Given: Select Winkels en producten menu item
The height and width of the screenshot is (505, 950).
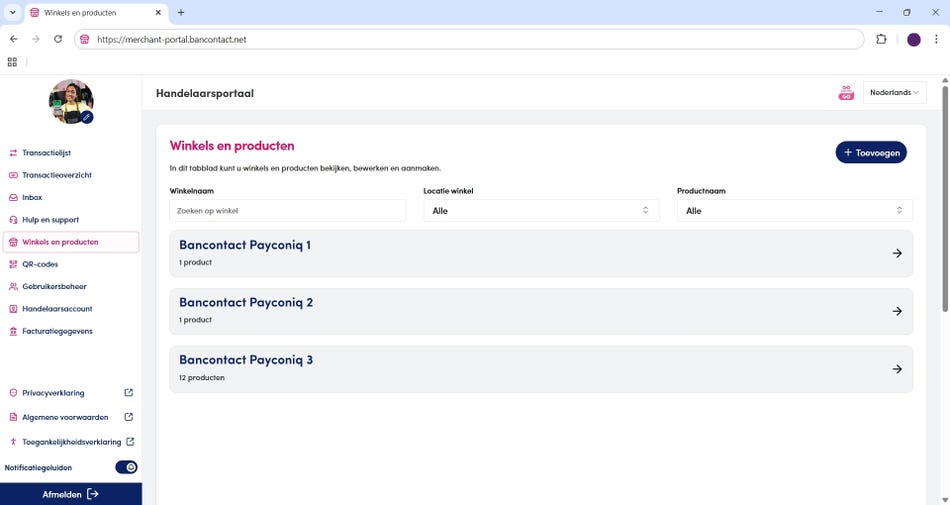Looking at the screenshot, I should tap(71, 242).
